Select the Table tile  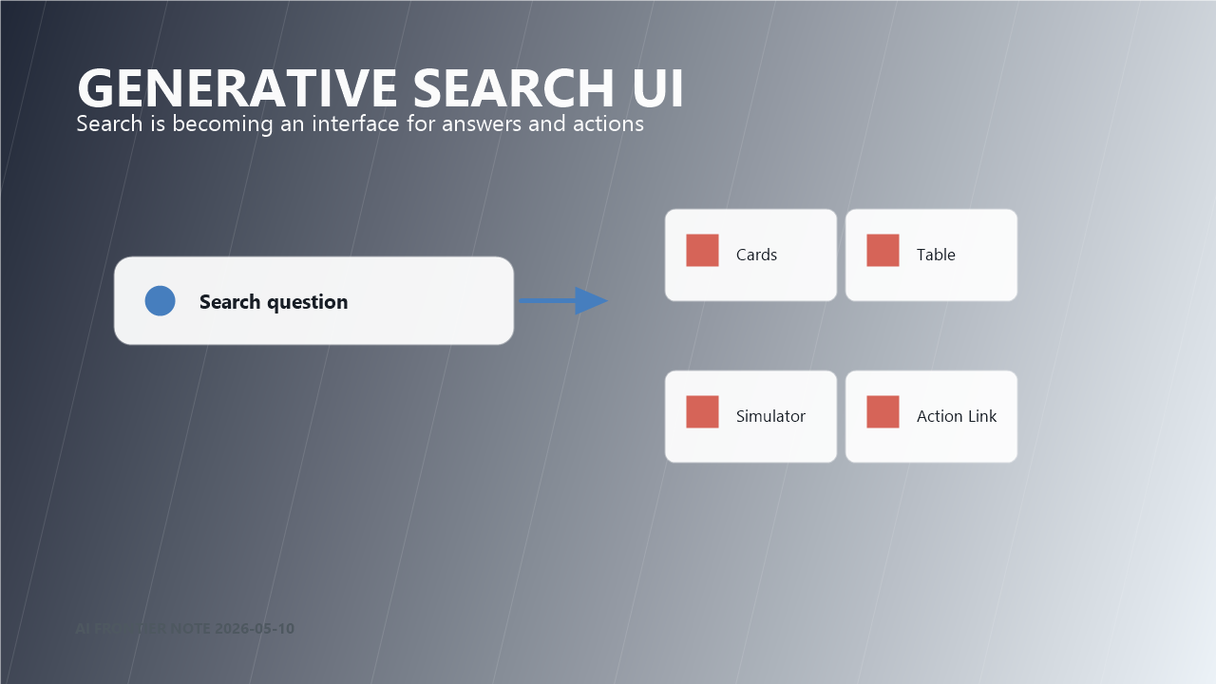(931, 255)
